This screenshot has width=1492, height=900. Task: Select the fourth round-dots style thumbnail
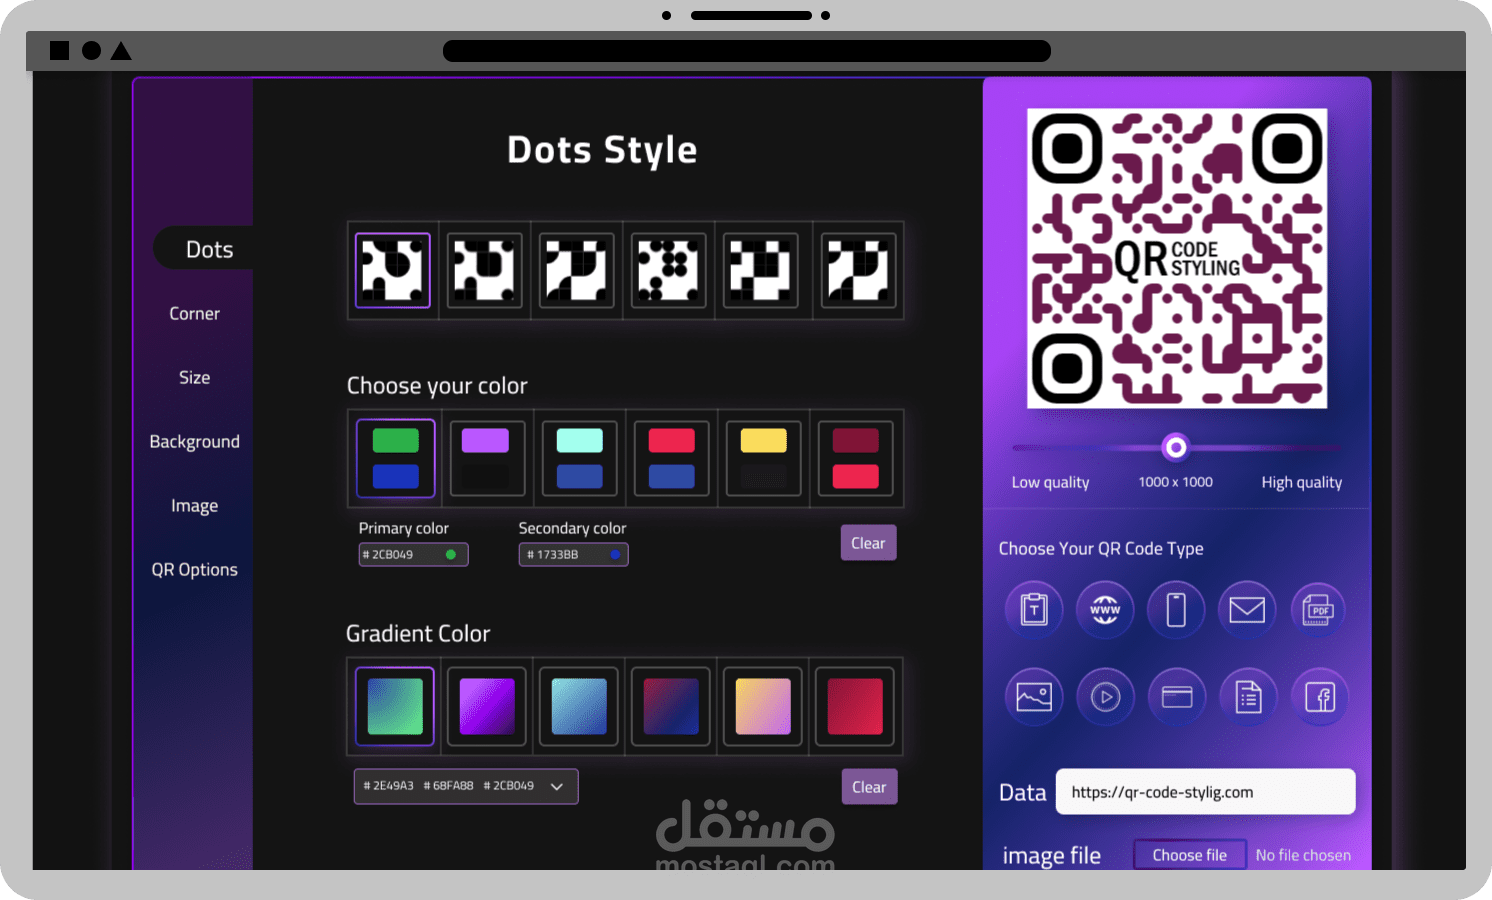click(669, 270)
